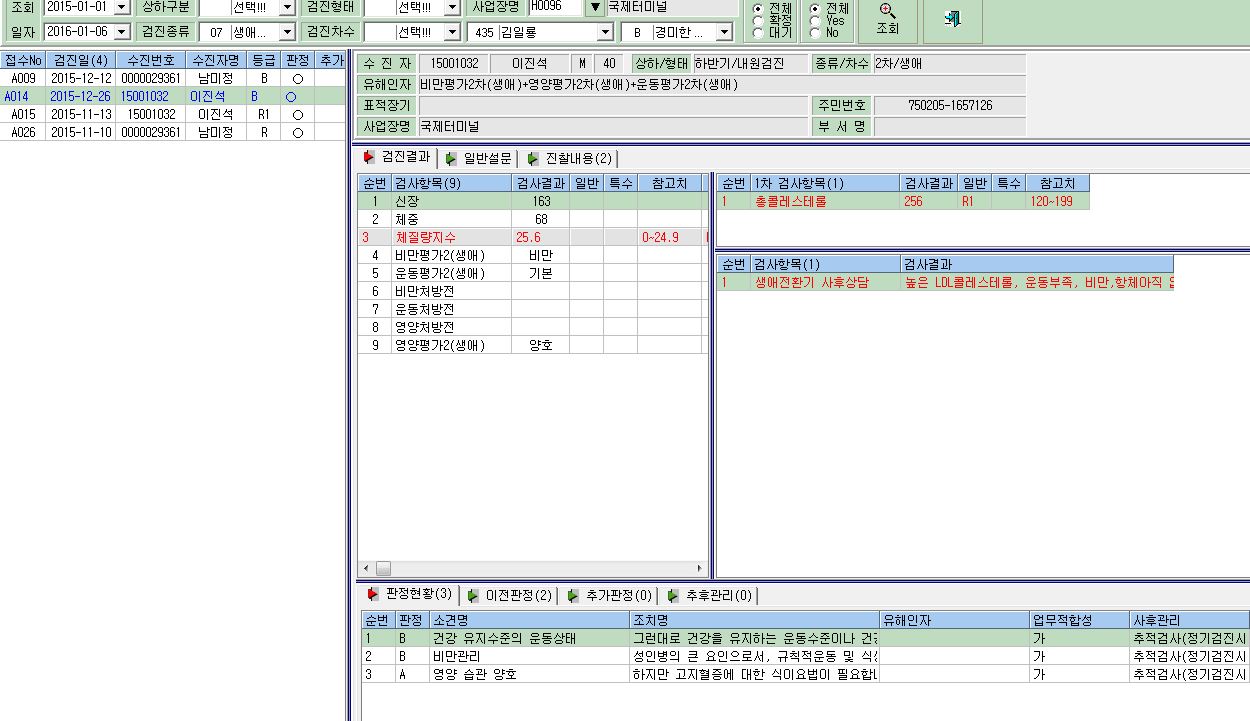Click the H0096 사업장 code field

pyautogui.click(x=554, y=7)
